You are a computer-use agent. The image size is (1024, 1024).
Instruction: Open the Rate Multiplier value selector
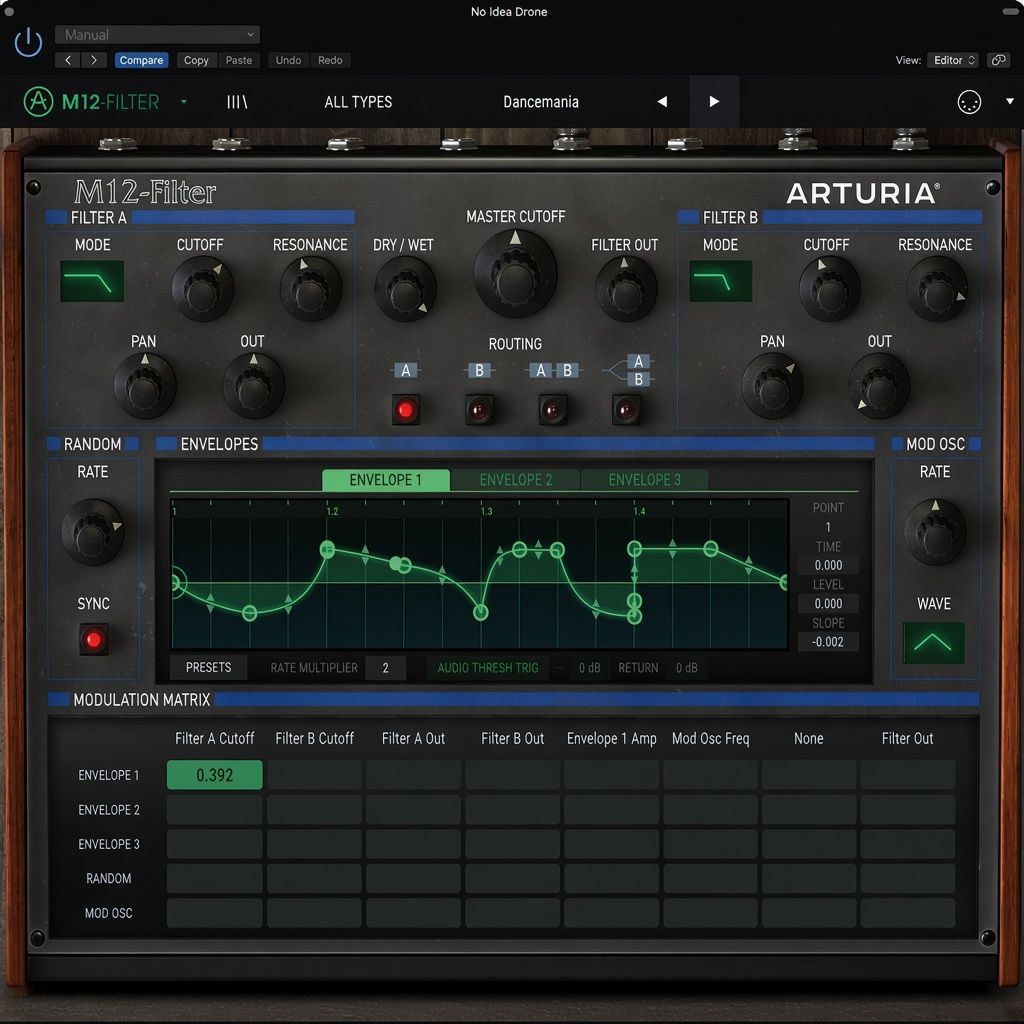tap(385, 668)
